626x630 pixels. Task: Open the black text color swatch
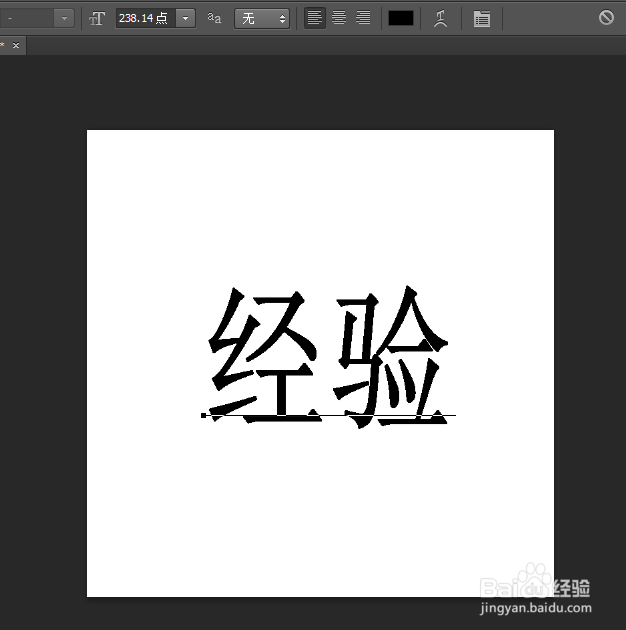point(401,18)
